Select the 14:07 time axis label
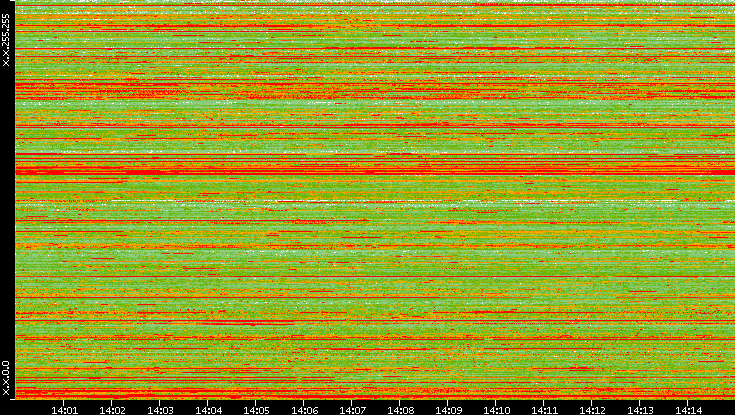The width and height of the screenshot is (735, 415). coord(352,410)
